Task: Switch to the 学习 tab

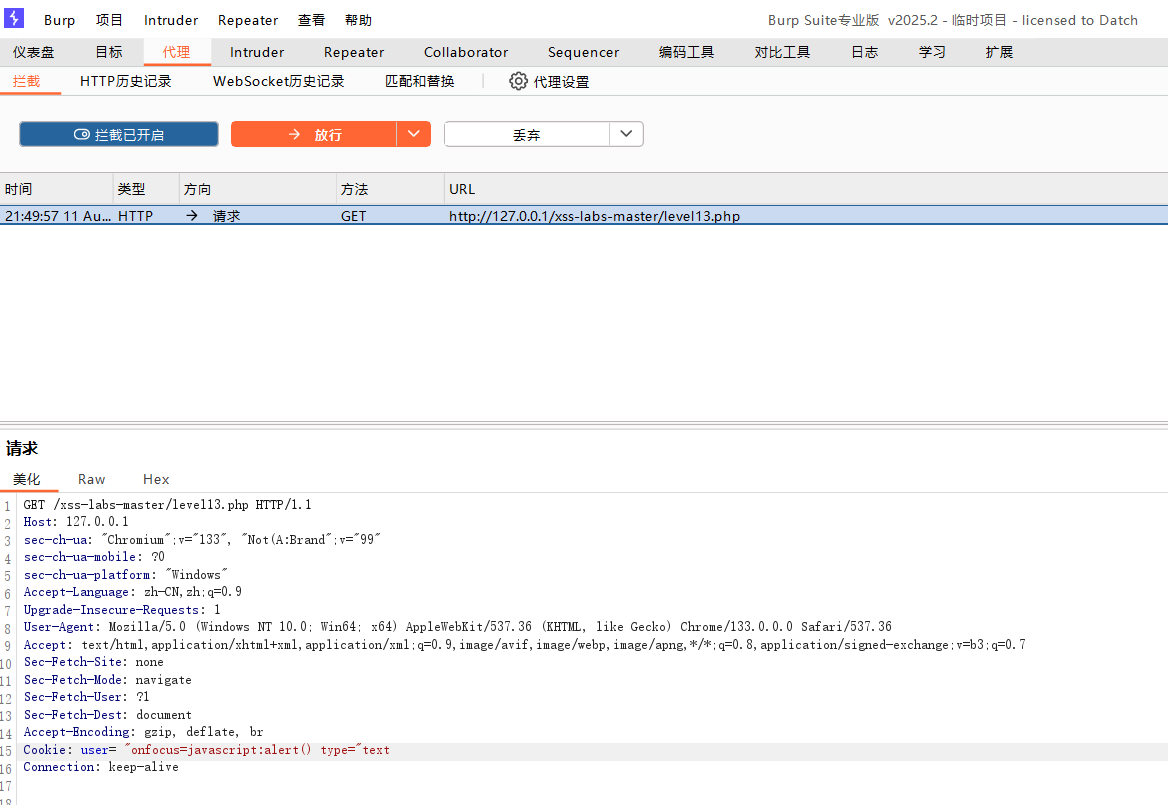Action: coord(932,52)
